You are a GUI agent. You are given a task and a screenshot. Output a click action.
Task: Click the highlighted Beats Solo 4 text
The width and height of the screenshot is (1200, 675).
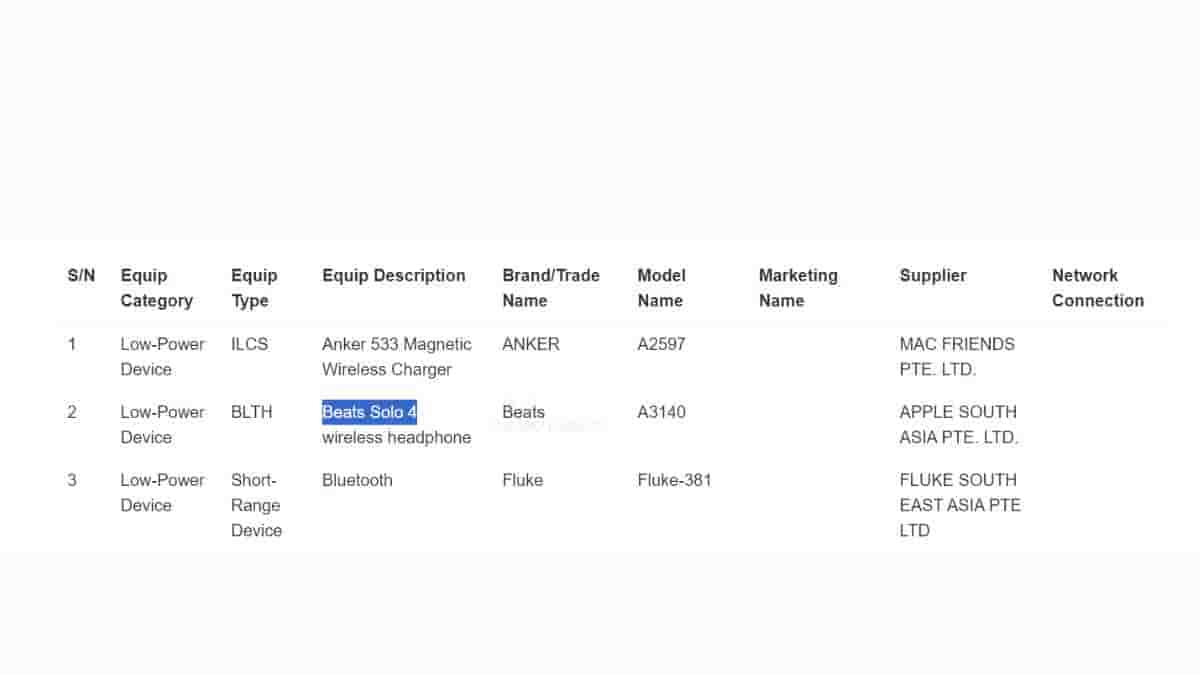[x=369, y=412]
